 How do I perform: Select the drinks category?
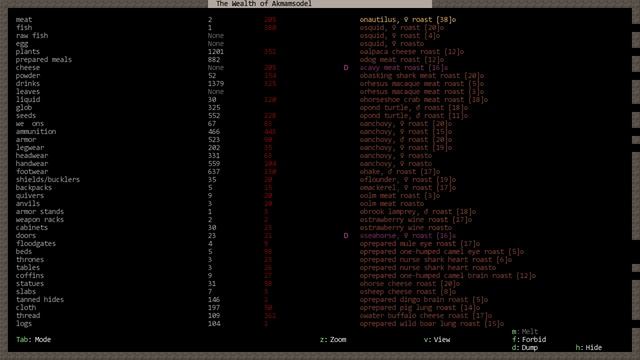click(x=28, y=83)
